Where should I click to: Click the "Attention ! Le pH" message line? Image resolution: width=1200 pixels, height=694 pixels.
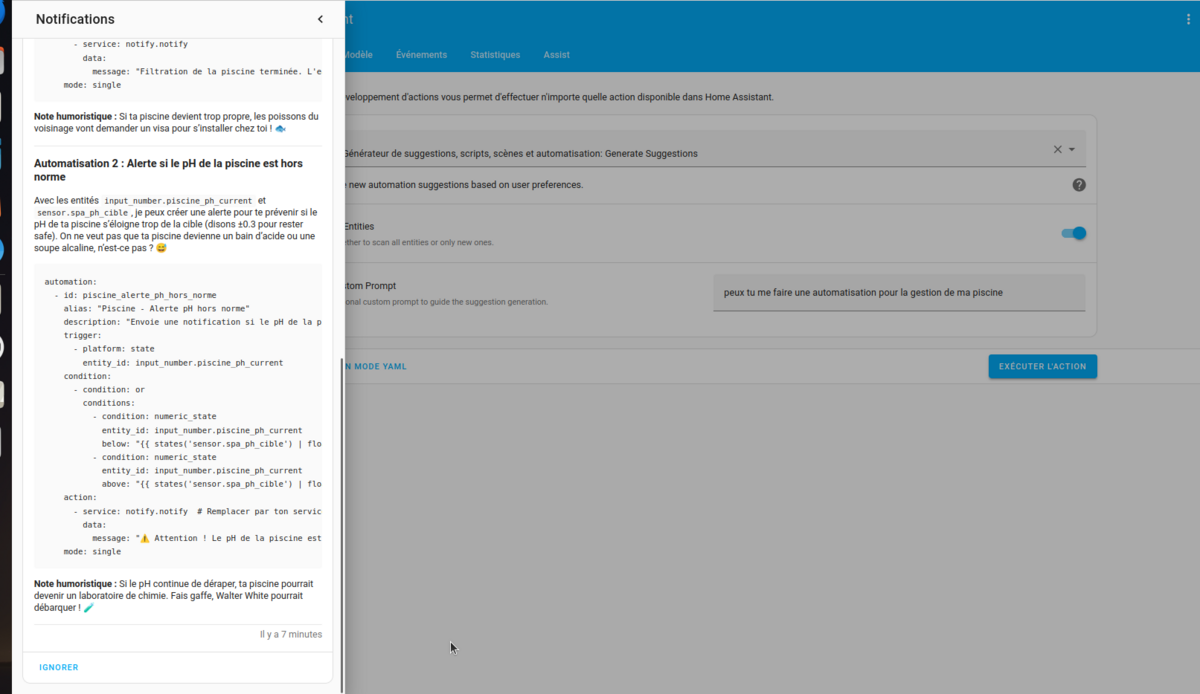[206, 538]
